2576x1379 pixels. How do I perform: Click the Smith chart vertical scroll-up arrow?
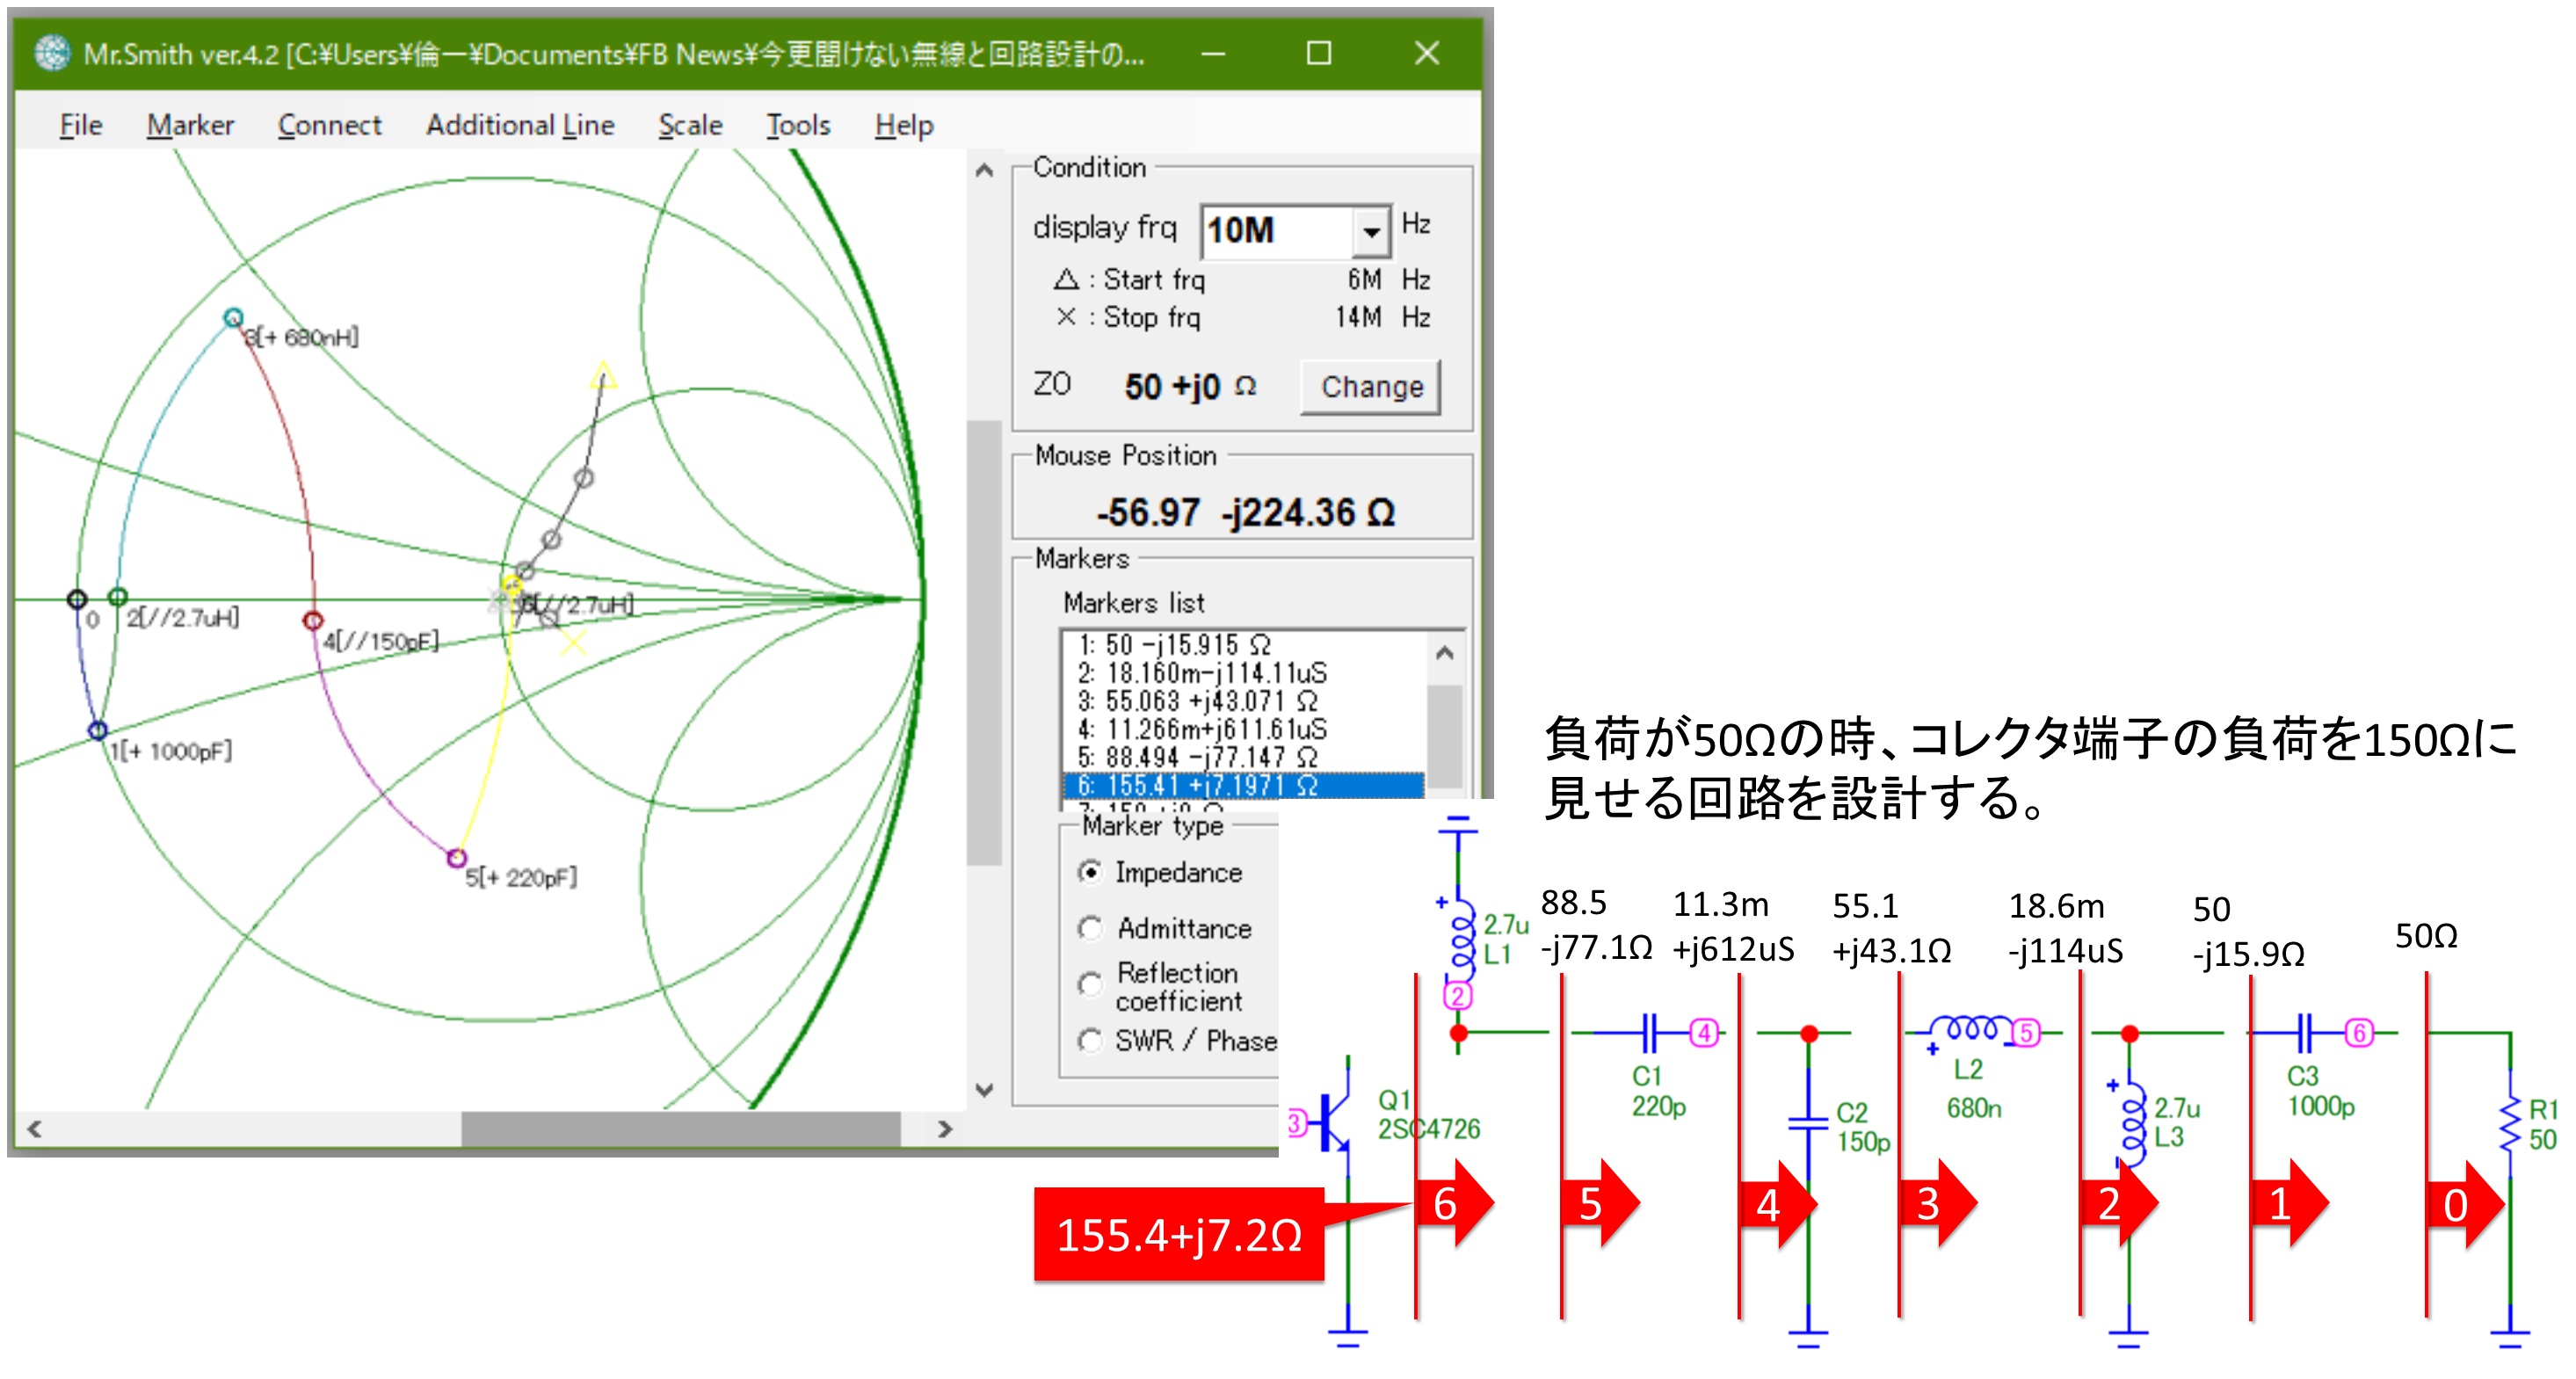pyautogui.click(x=984, y=171)
